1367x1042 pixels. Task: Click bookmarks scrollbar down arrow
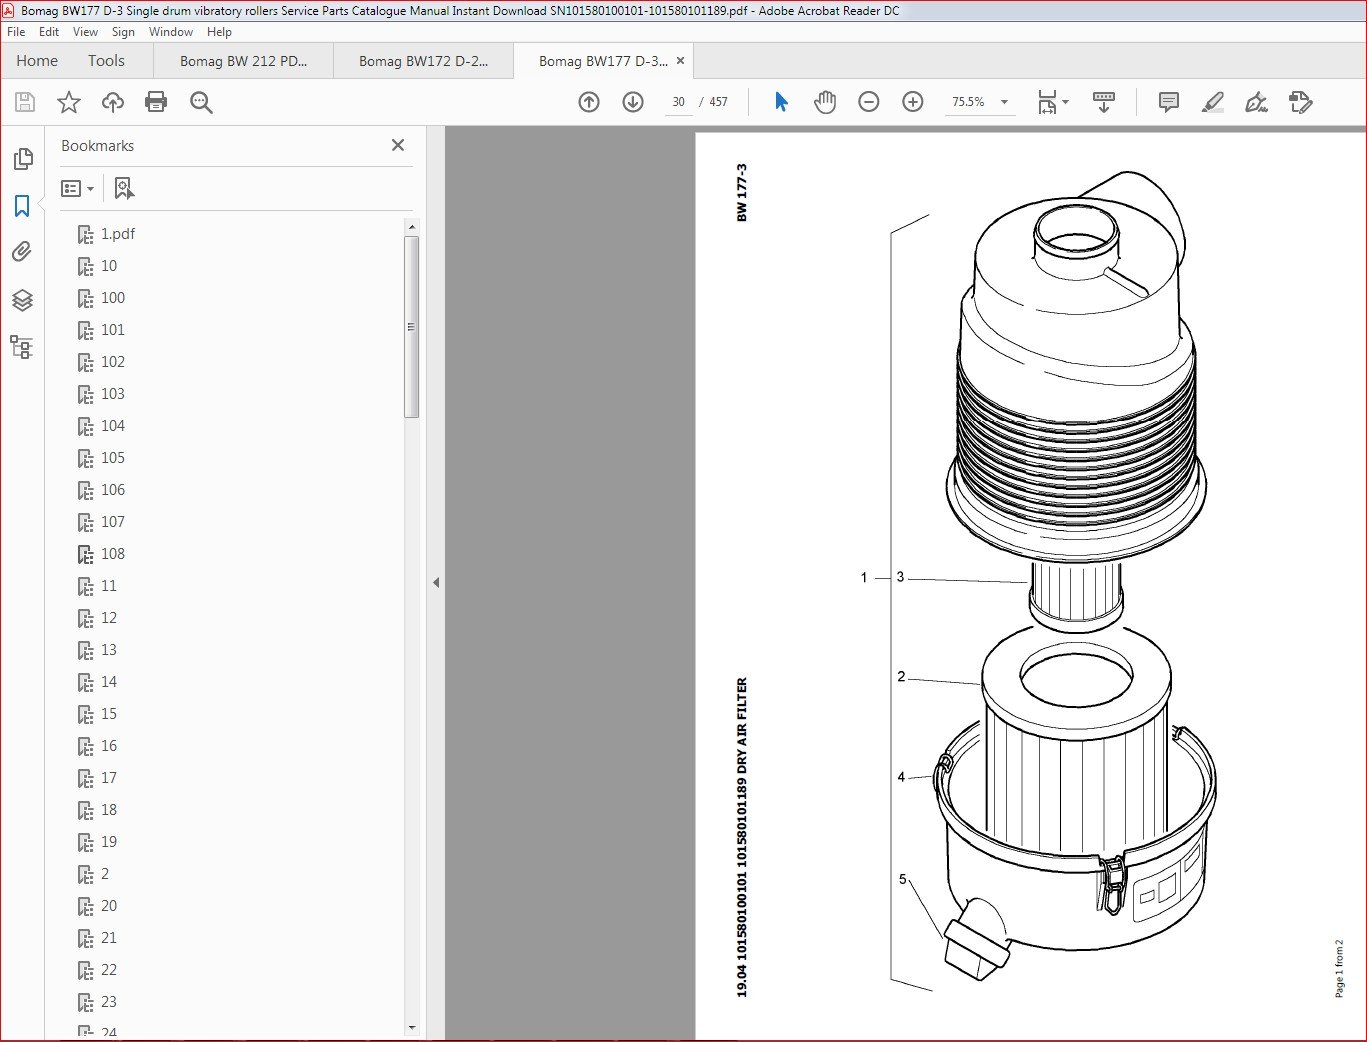pyautogui.click(x=411, y=1028)
